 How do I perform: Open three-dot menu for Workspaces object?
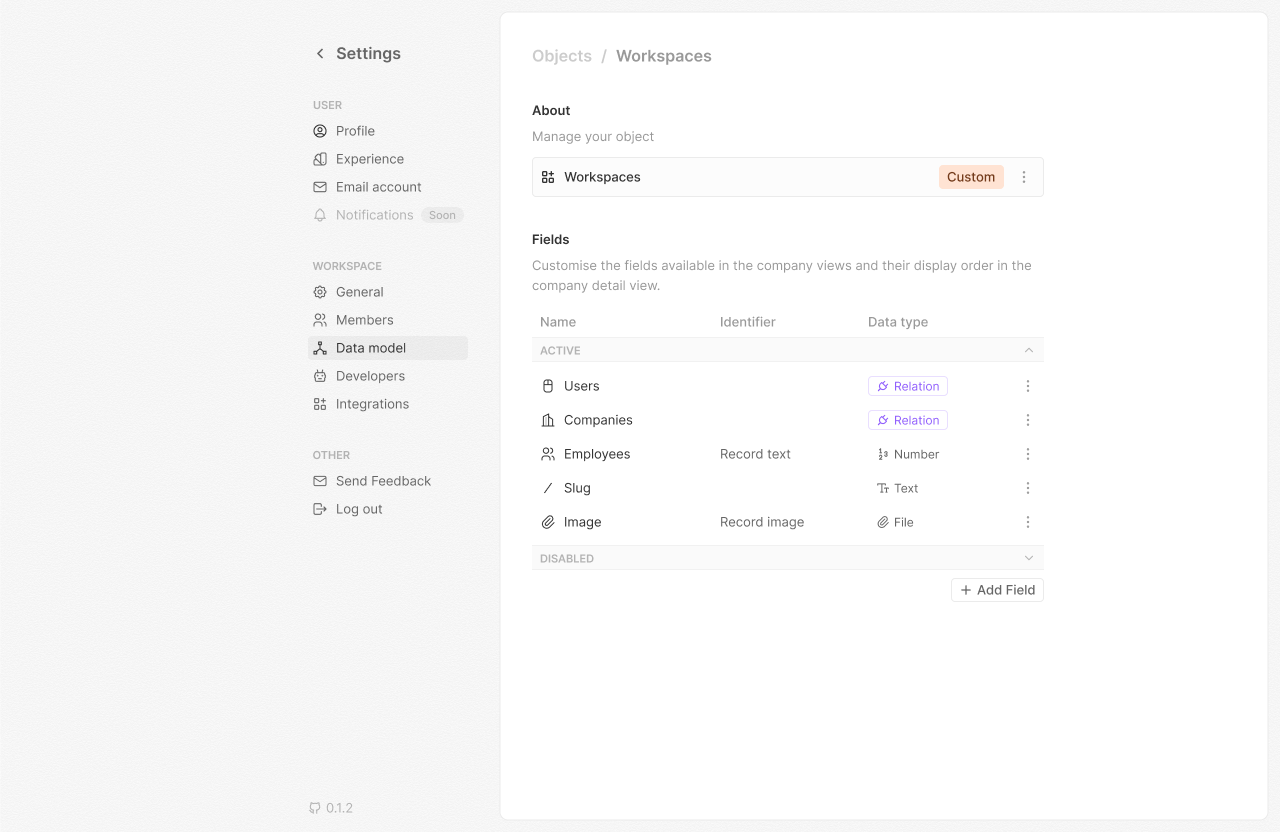pyautogui.click(x=1023, y=177)
